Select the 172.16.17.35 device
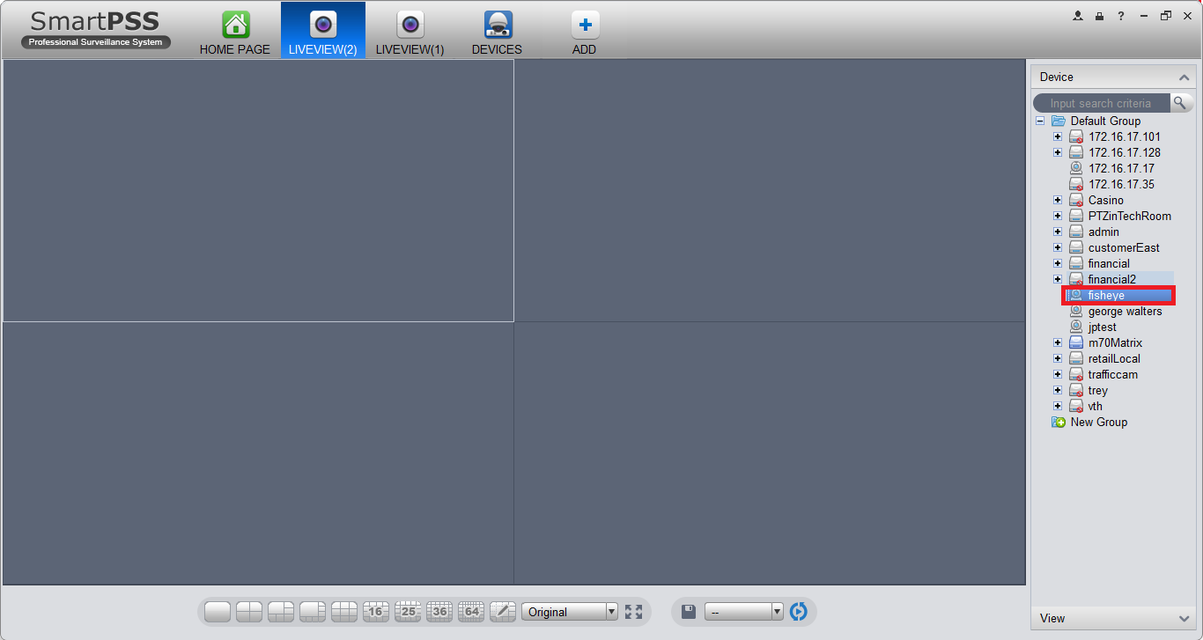This screenshot has width=1203, height=640. click(1121, 184)
